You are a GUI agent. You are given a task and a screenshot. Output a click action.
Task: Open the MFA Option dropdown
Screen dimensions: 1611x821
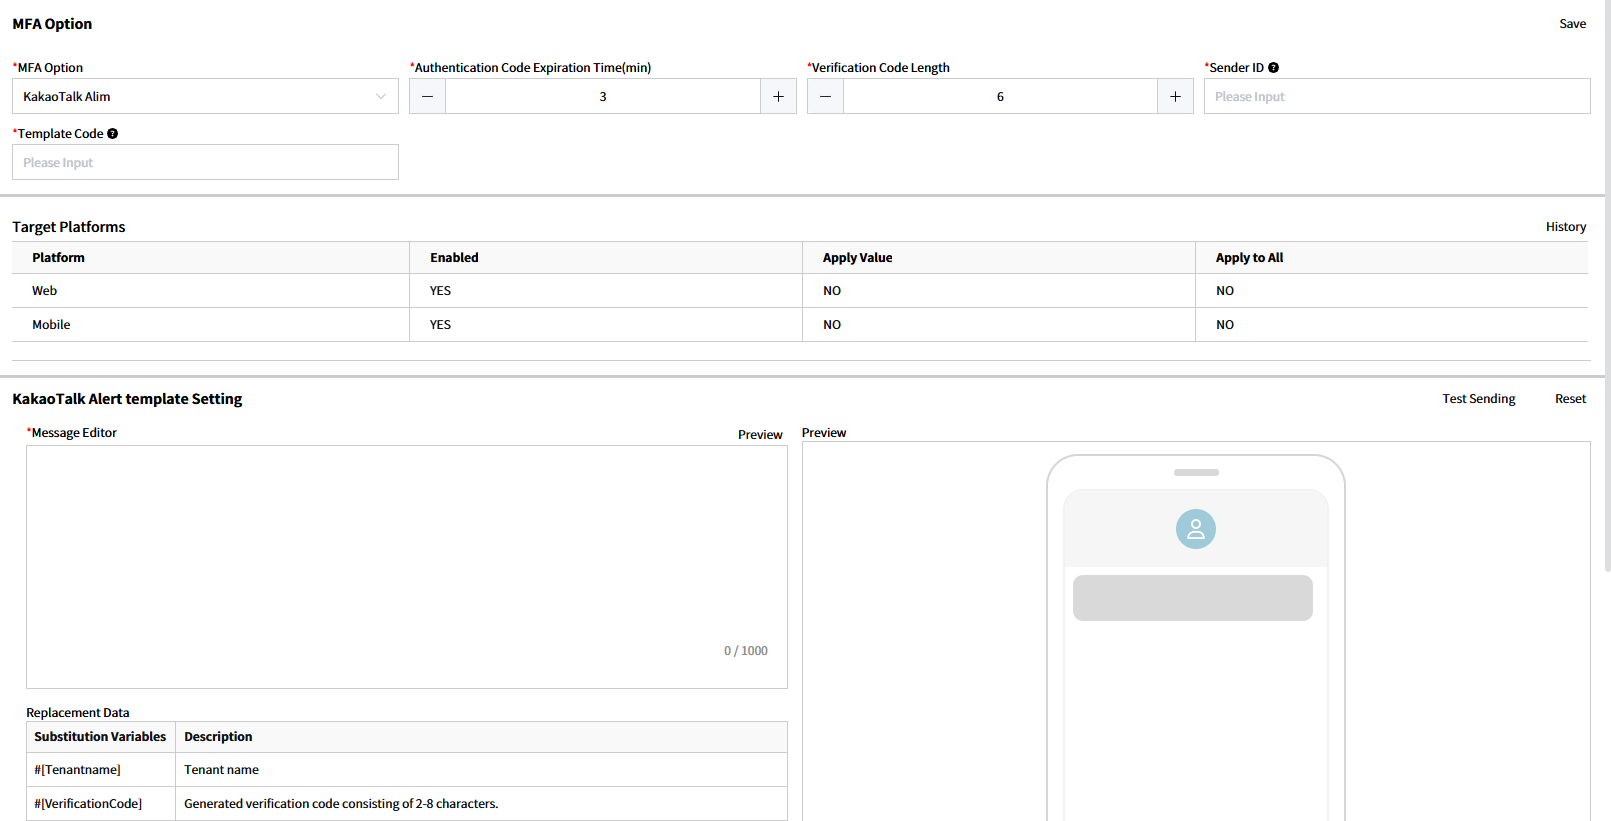(205, 97)
